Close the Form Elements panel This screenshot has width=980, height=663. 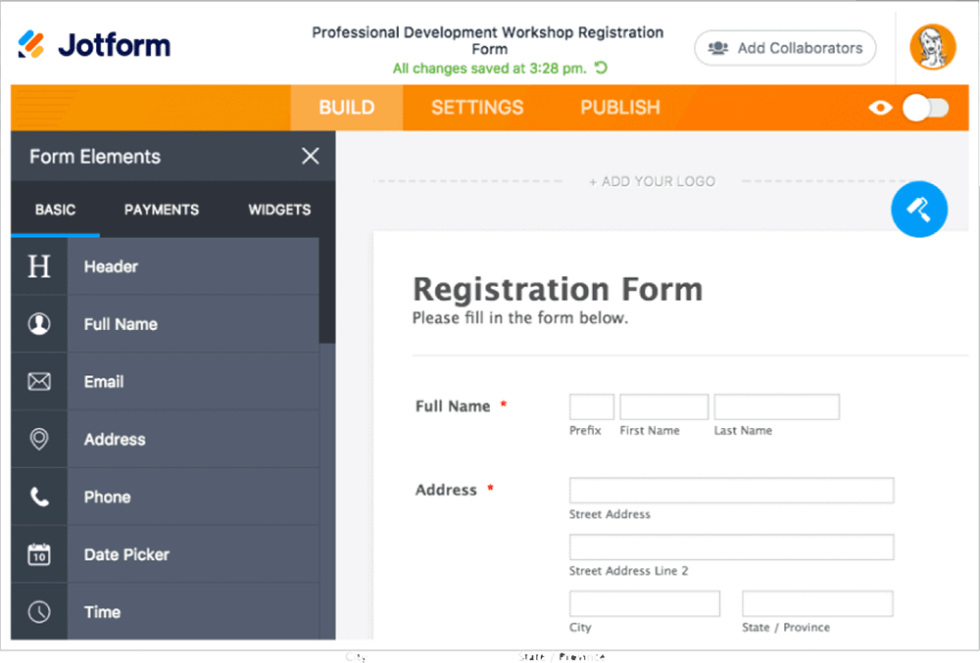(310, 156)
